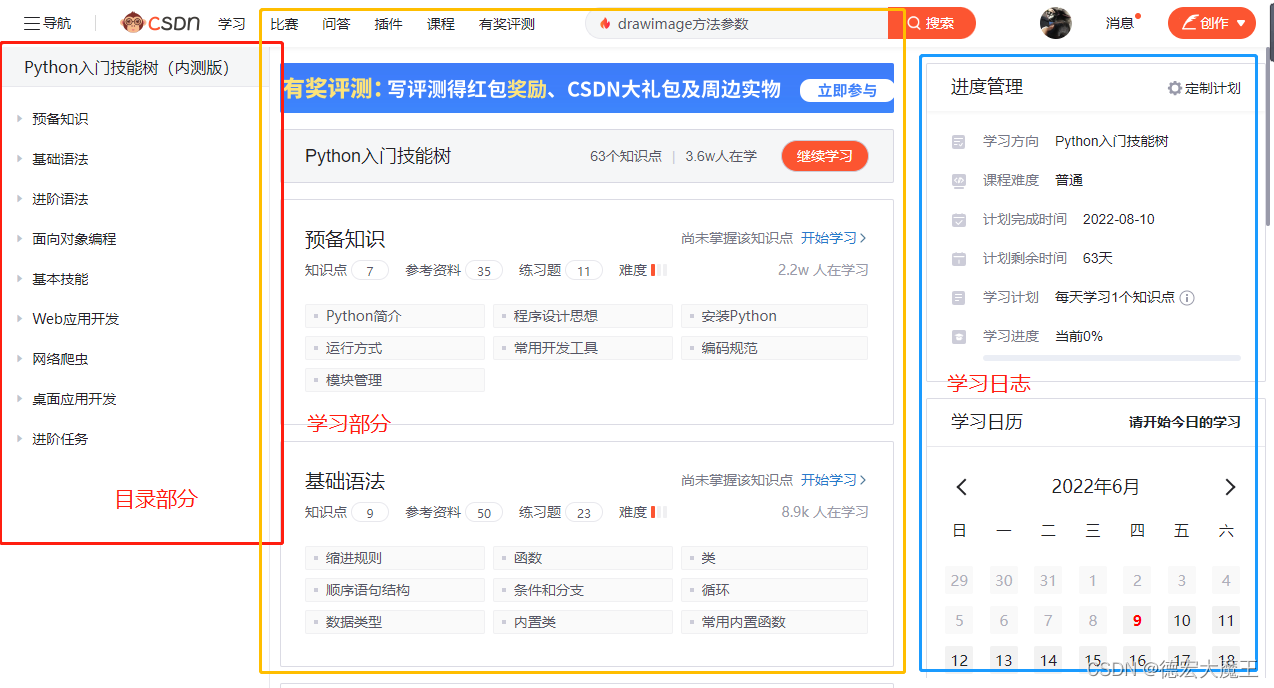Expand 进阶任务 in the sidebar tree

[x=19, y=439]
